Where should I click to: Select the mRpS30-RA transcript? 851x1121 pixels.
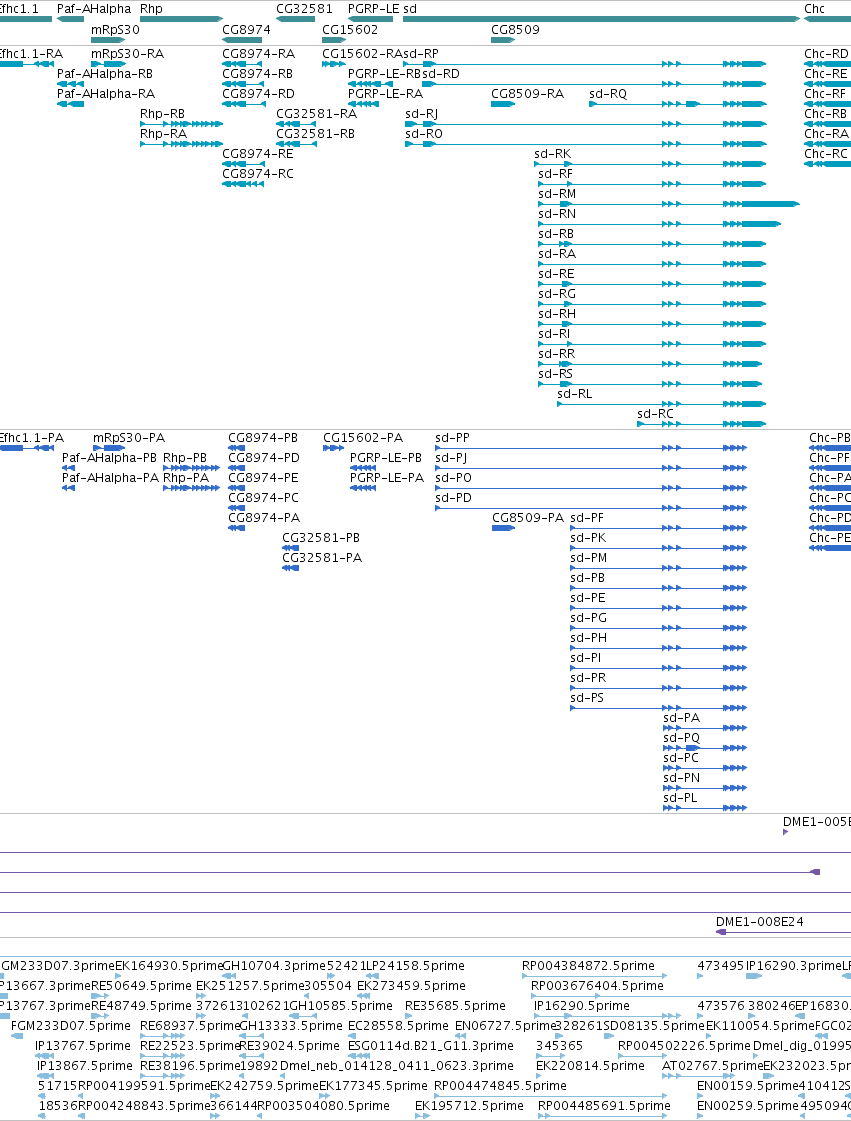click(x=108, y=64)
